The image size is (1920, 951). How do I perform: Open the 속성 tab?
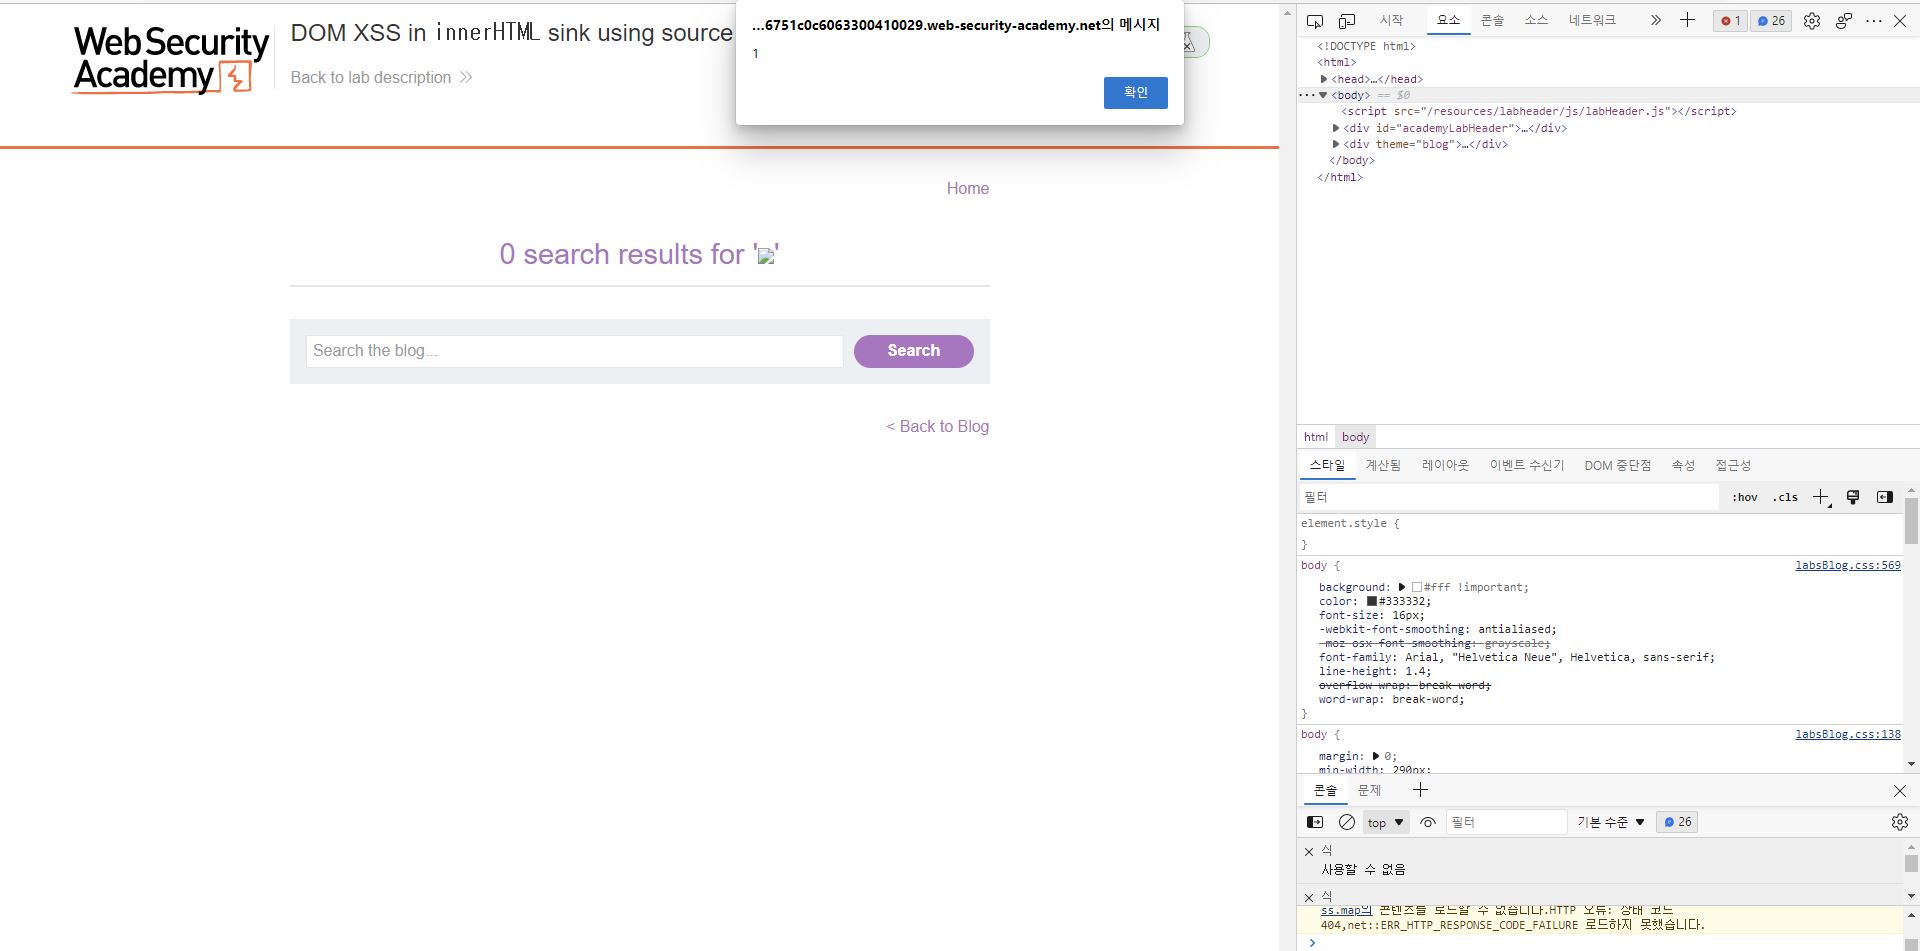[x=1683, y=465]
